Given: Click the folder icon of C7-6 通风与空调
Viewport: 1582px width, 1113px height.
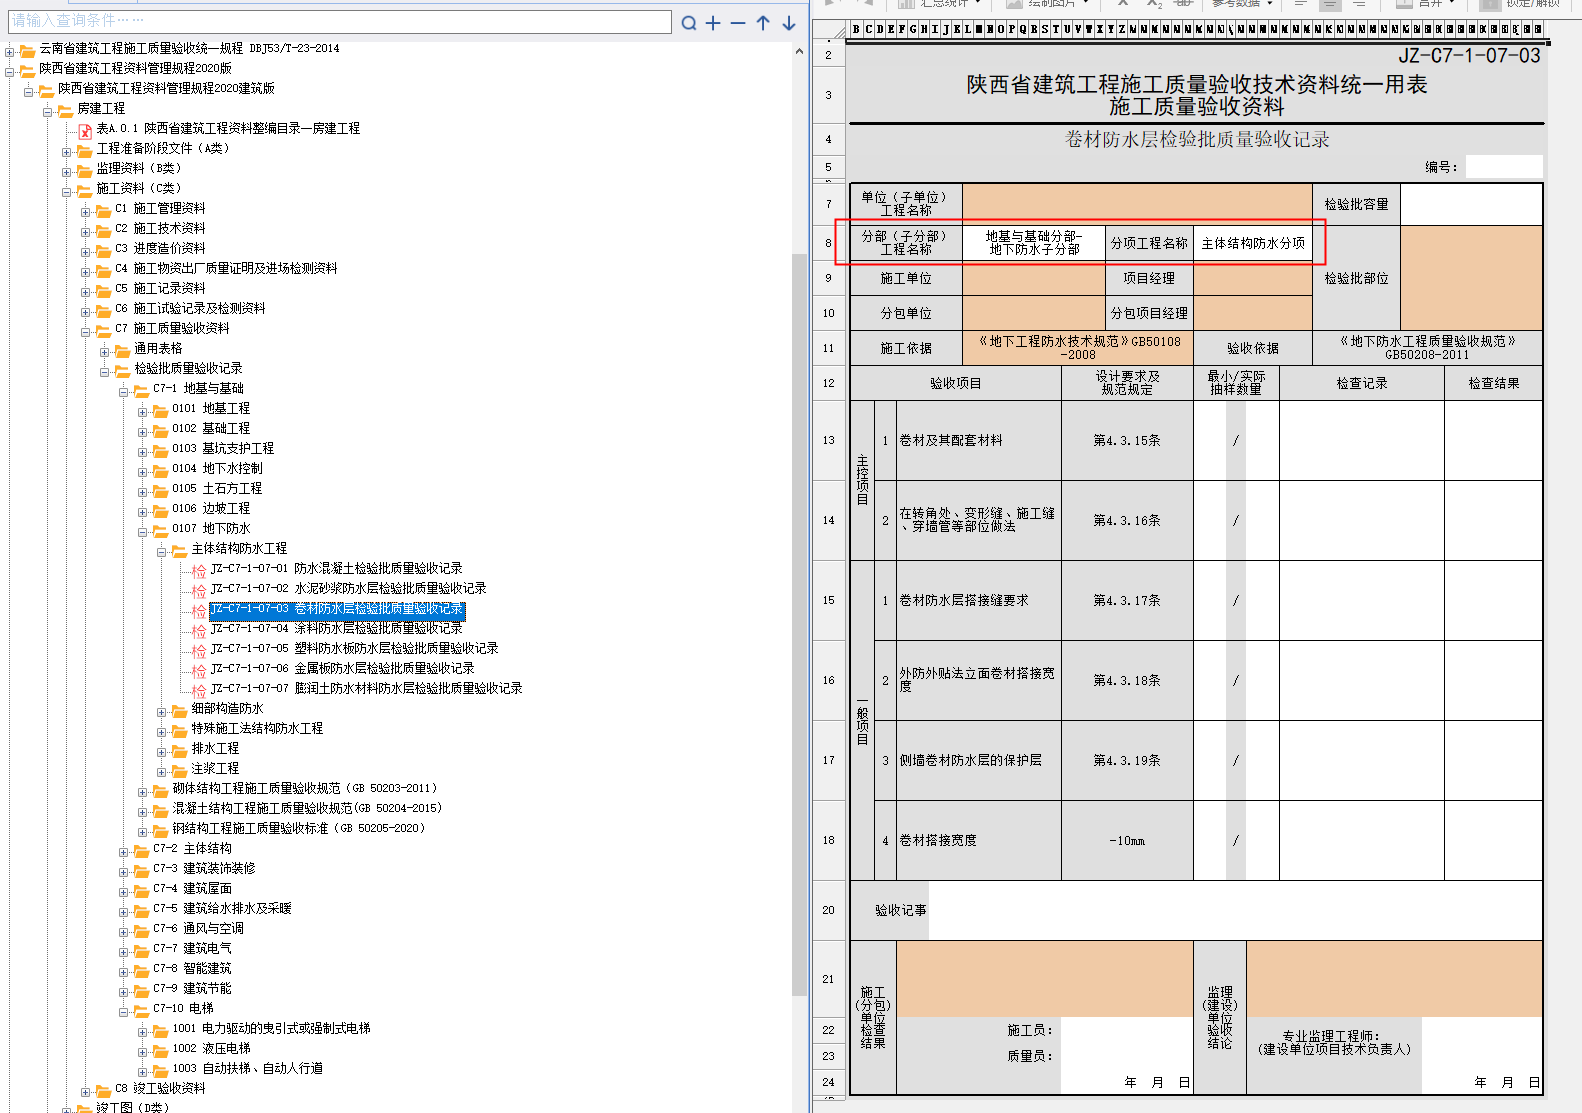Looking at the screenshot, I should coord(141,930).
